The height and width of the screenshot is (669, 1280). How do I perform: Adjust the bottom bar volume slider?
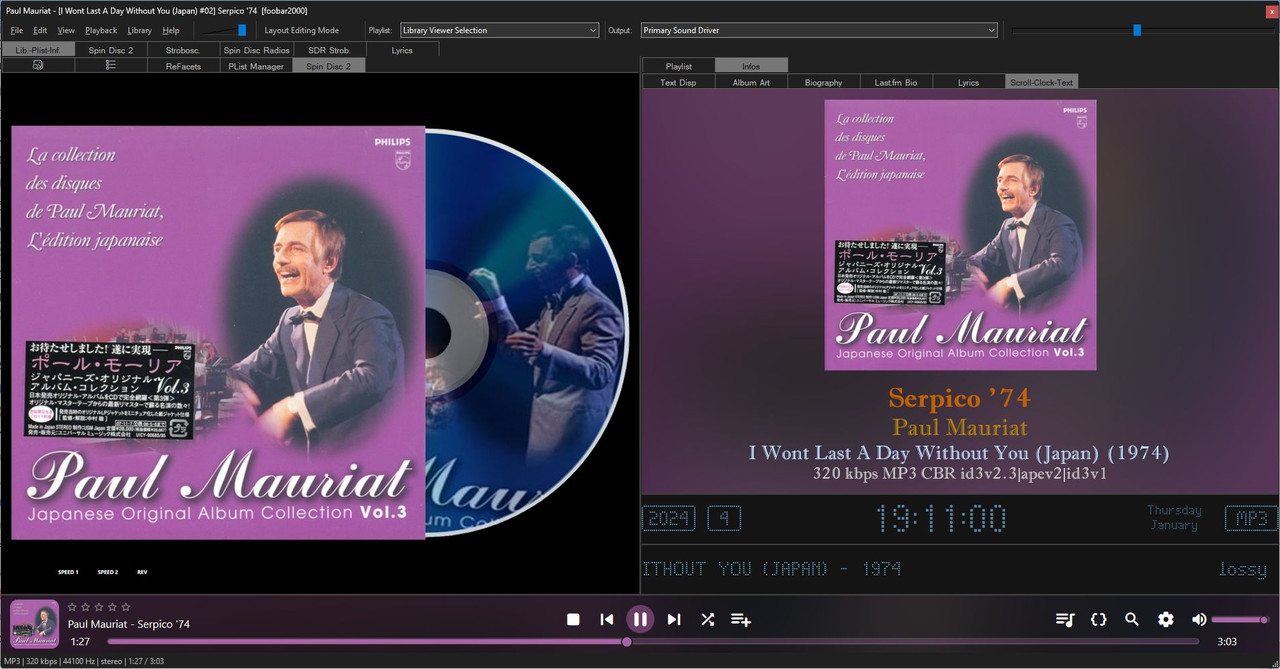(1241, 620)
